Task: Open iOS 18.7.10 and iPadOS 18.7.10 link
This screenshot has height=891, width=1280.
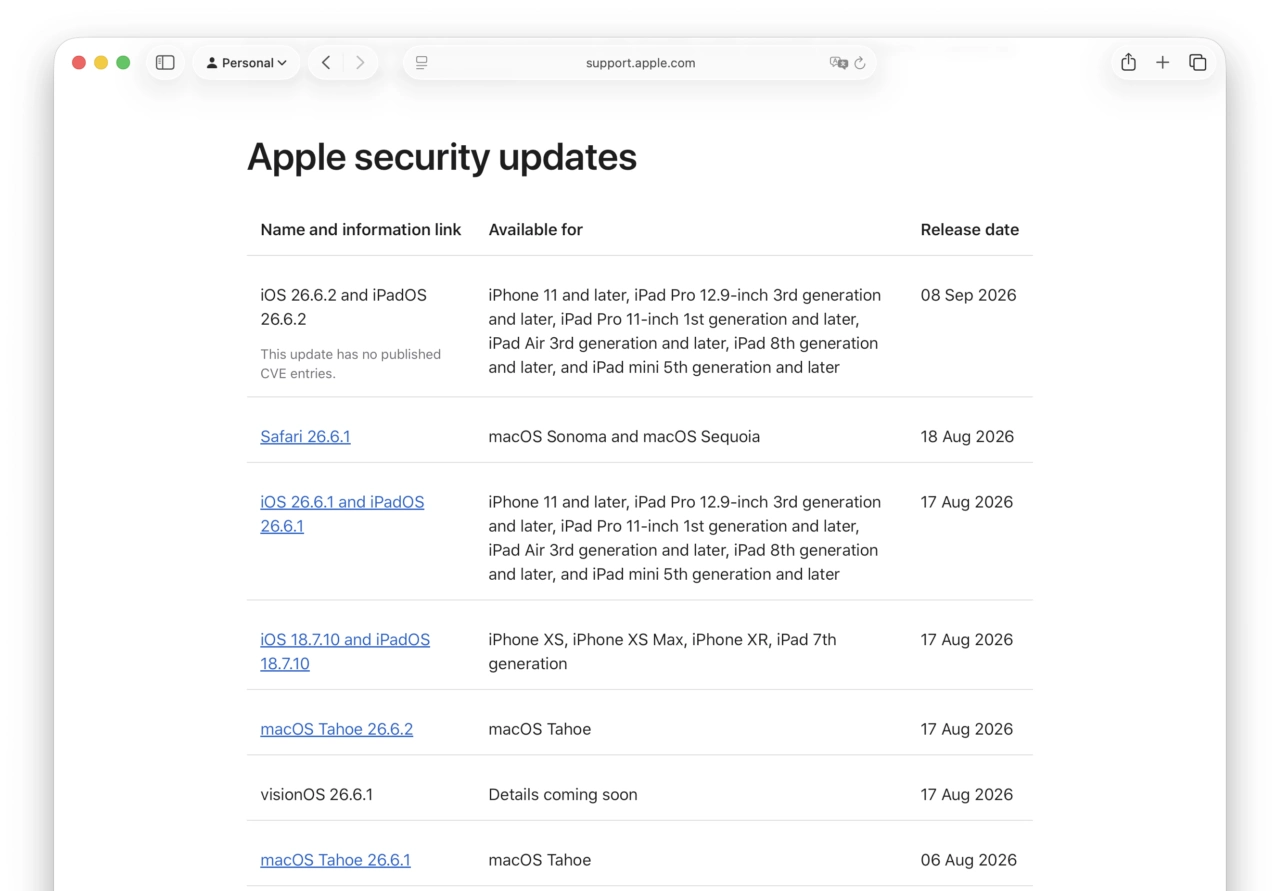Action: (x=345, y=651)
